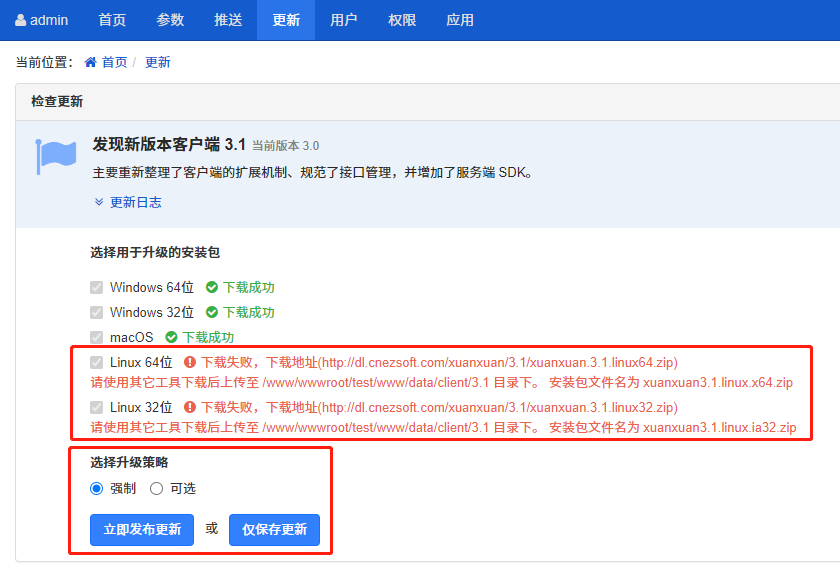Switch to the 权限 tab

coord(402,20)
